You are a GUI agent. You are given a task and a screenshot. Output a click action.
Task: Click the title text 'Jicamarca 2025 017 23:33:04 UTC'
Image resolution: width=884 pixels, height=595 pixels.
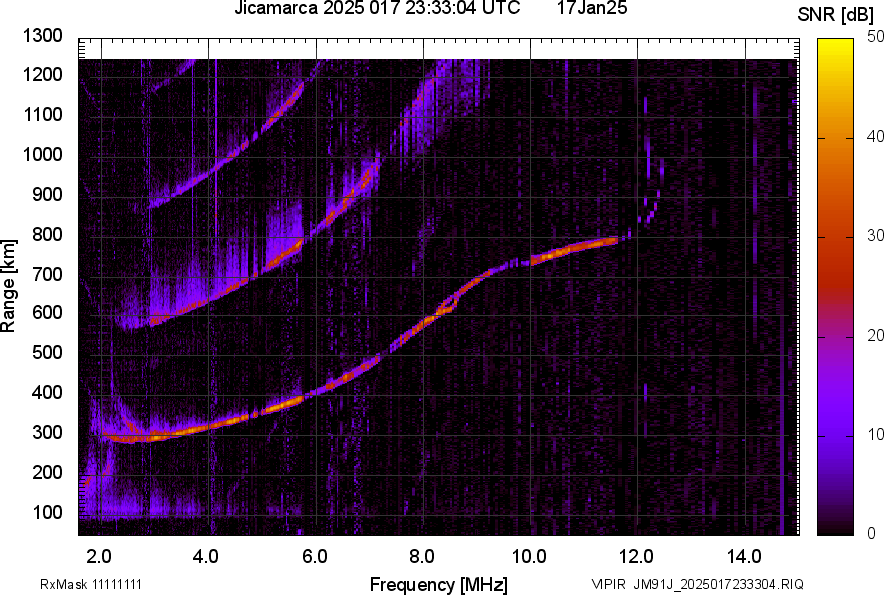point(377,8)
